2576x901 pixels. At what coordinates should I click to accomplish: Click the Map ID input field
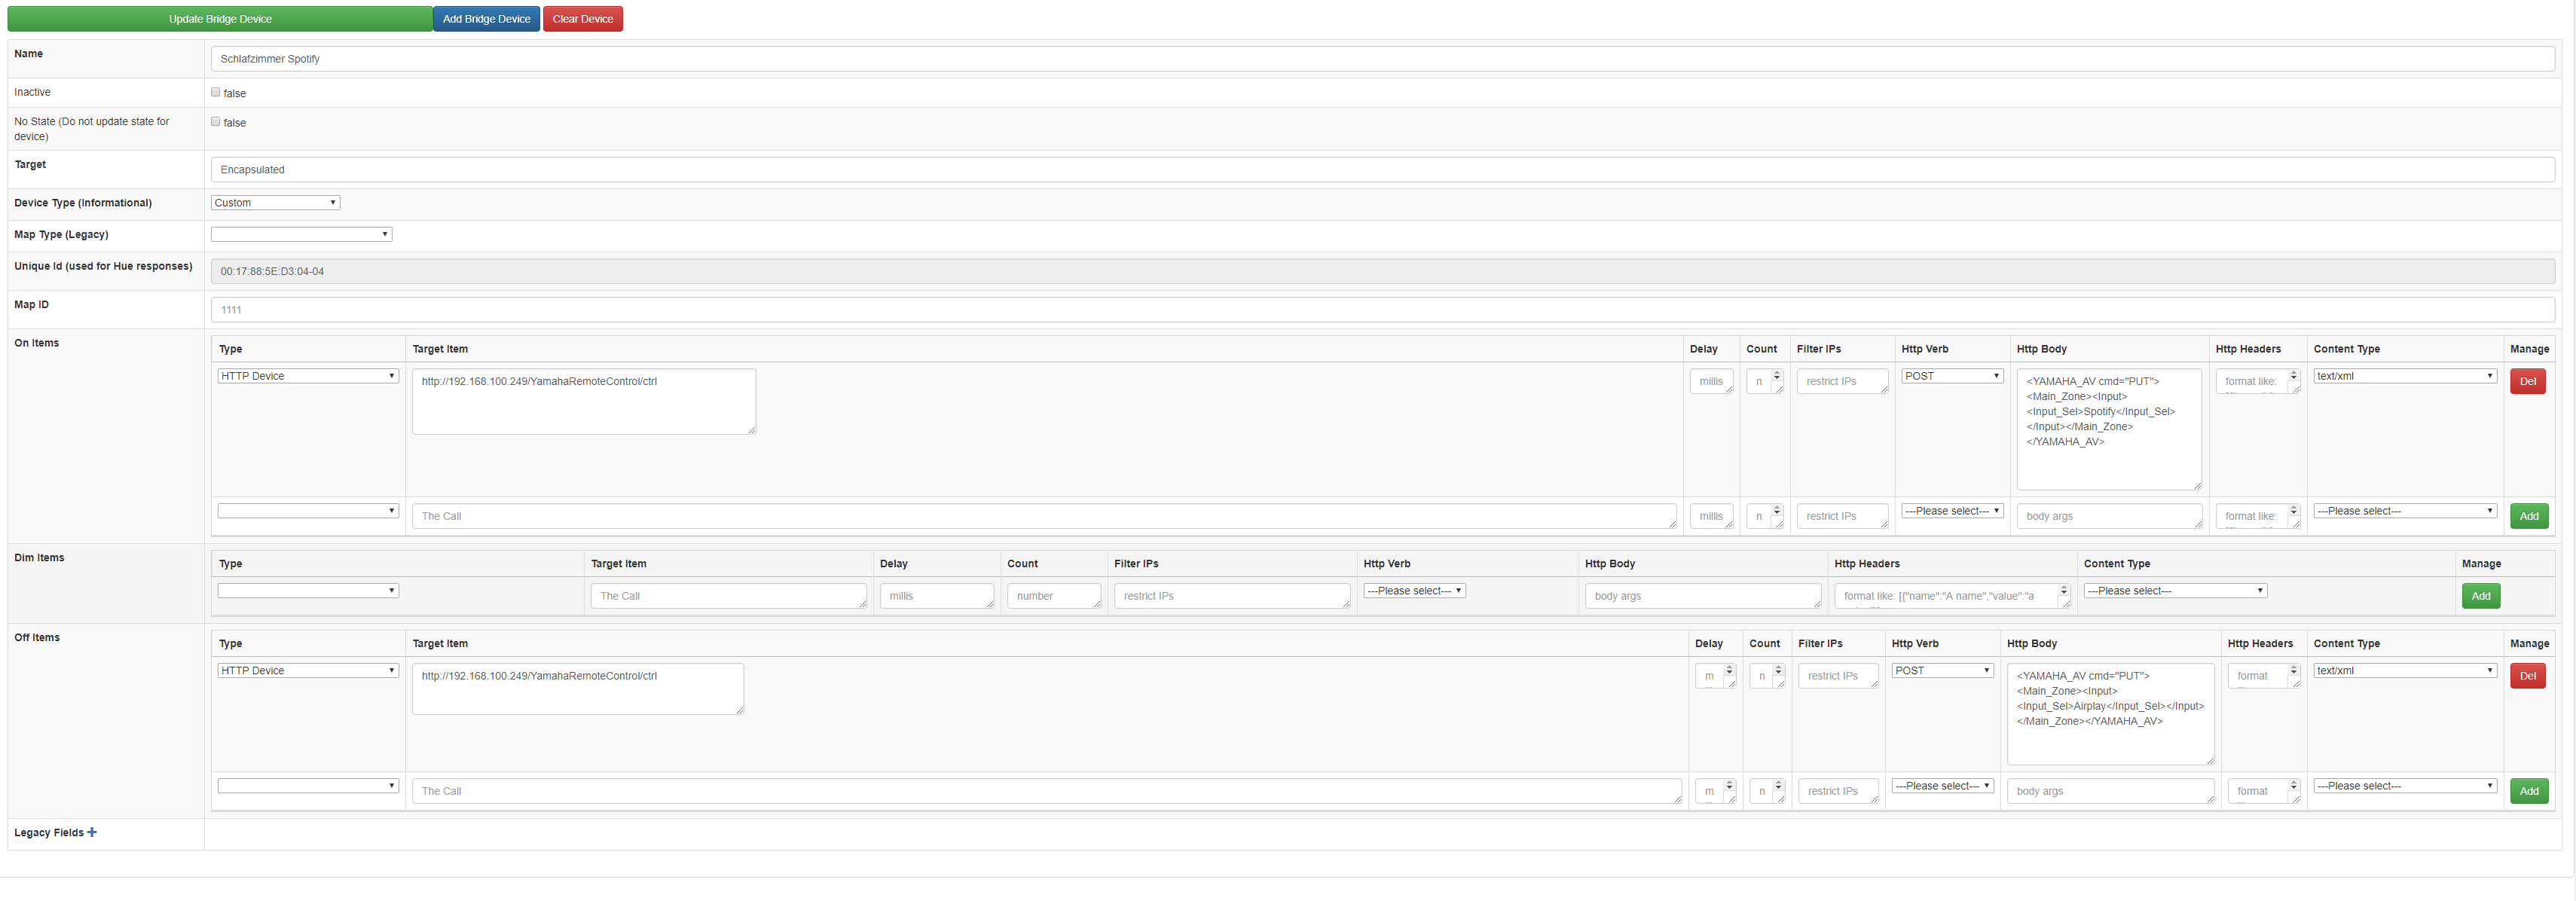coord(1382,310)
